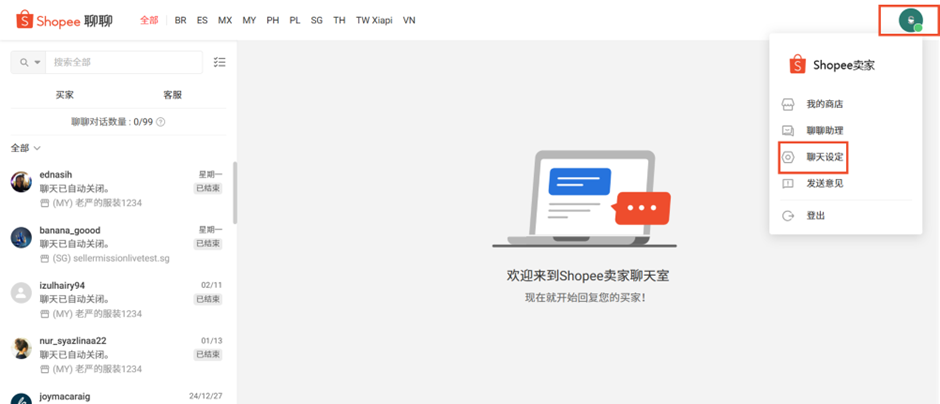Click the 02/11 date on izulhairy94's chat

(x=212, y=285)
